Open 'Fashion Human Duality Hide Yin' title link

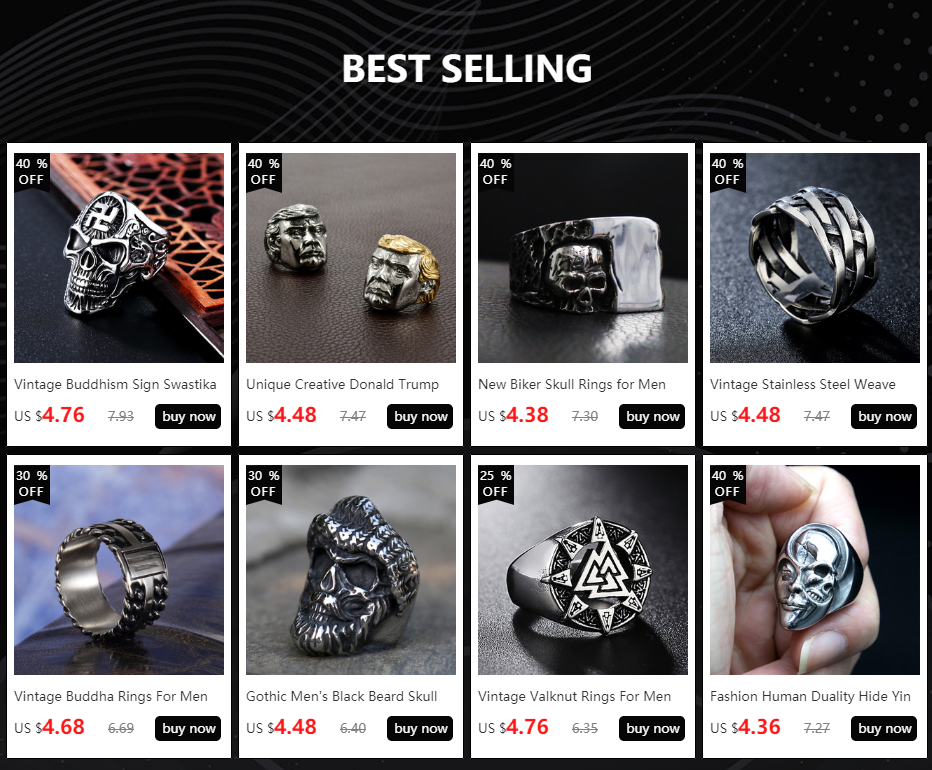[810, 696]
